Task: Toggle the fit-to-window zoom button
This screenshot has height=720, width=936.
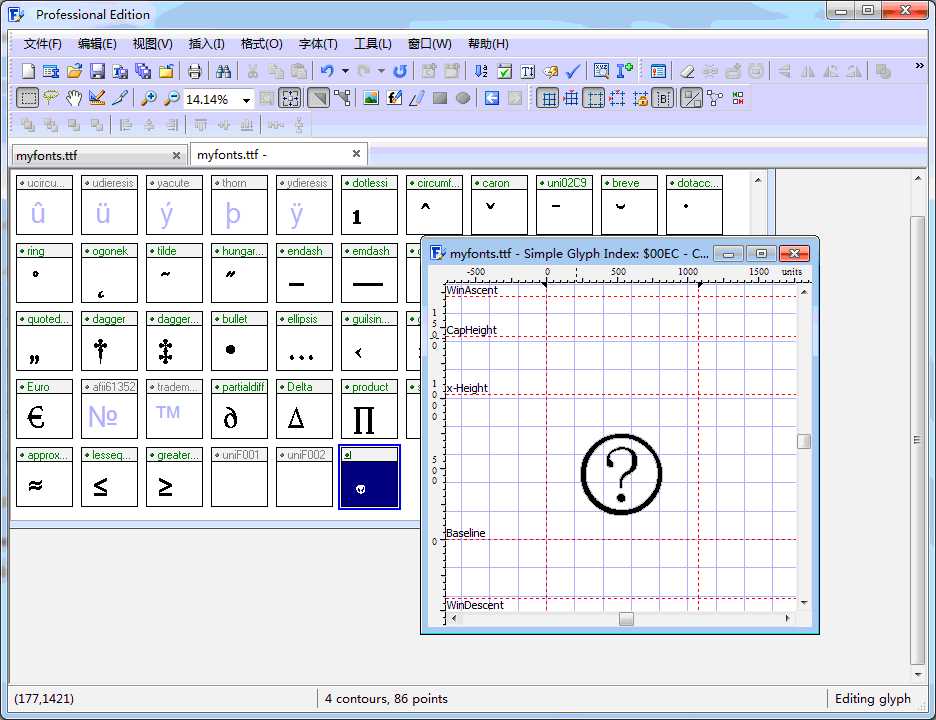Action: pyautogui.click(x=290, y=99)
